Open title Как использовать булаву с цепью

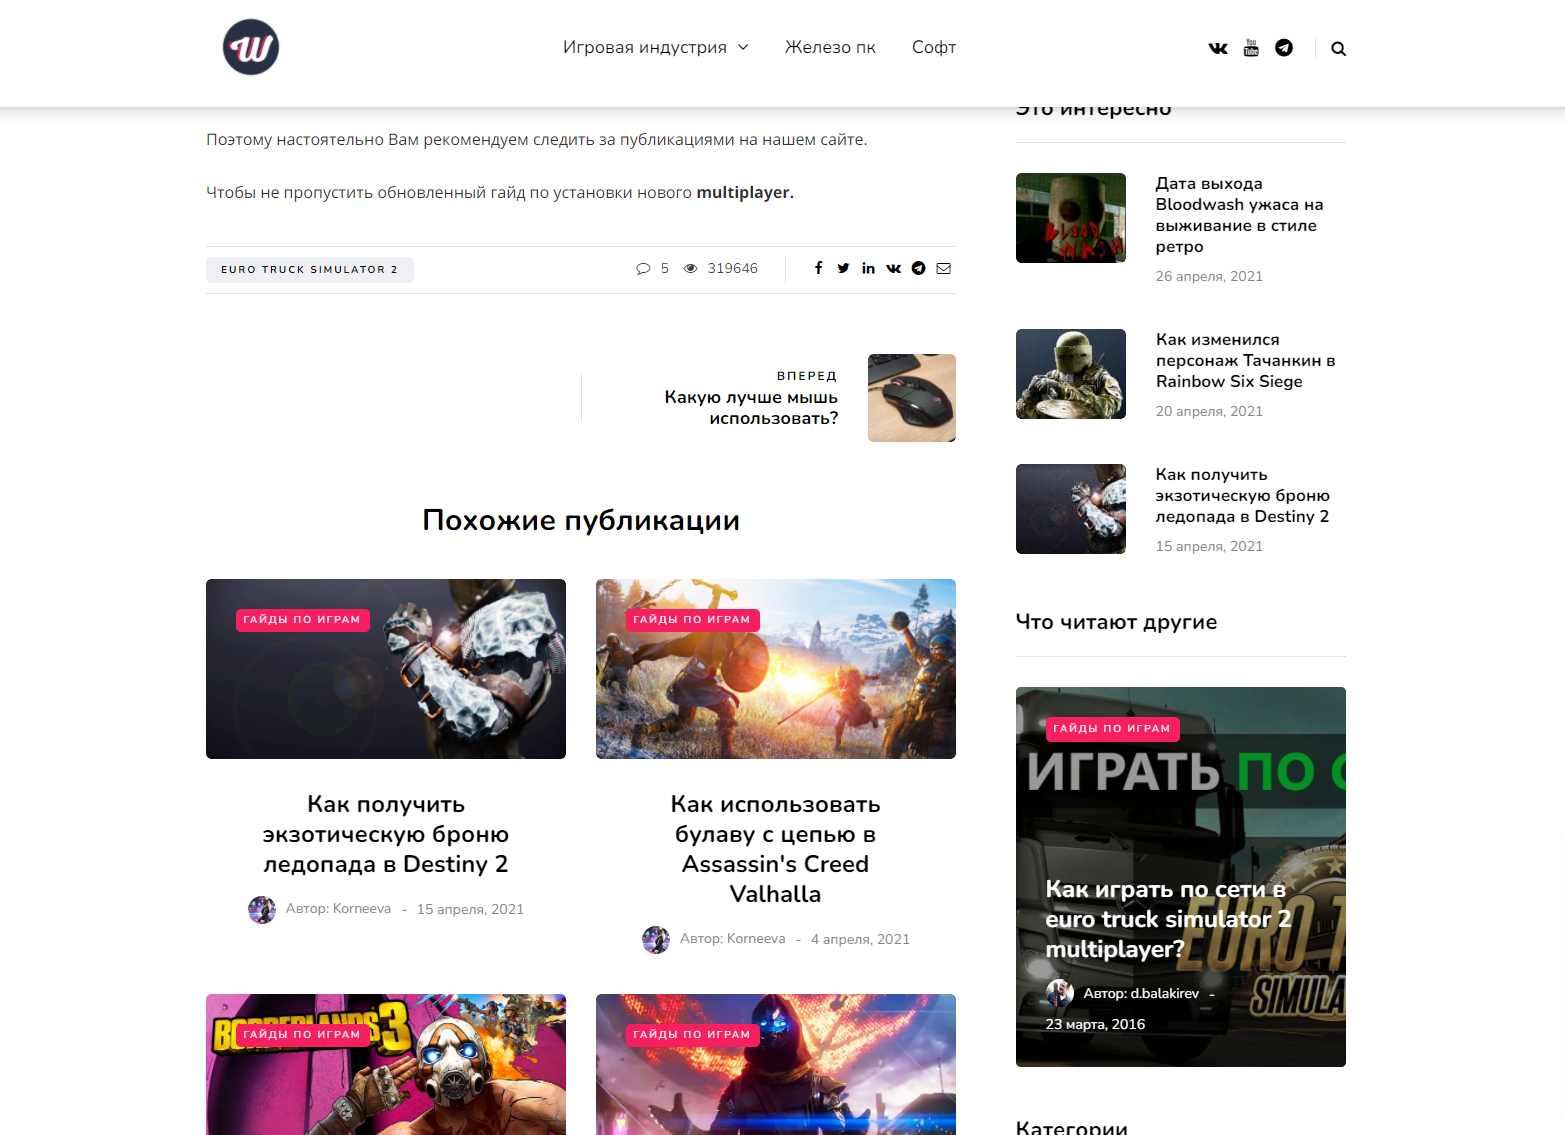(x=776, y=849)
